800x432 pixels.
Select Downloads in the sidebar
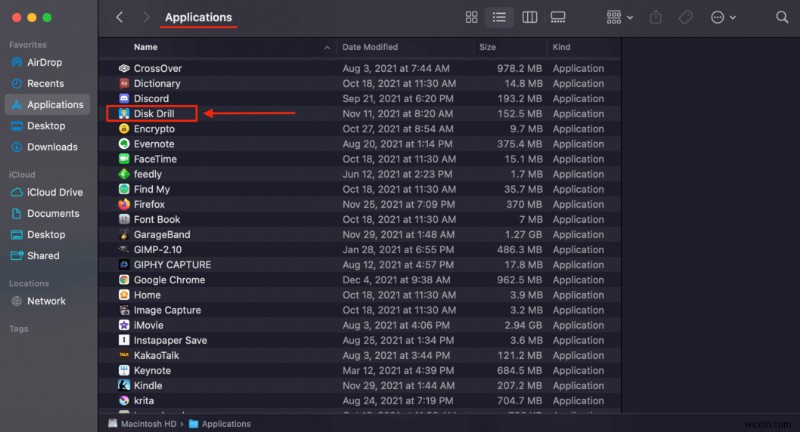(52, 147)
